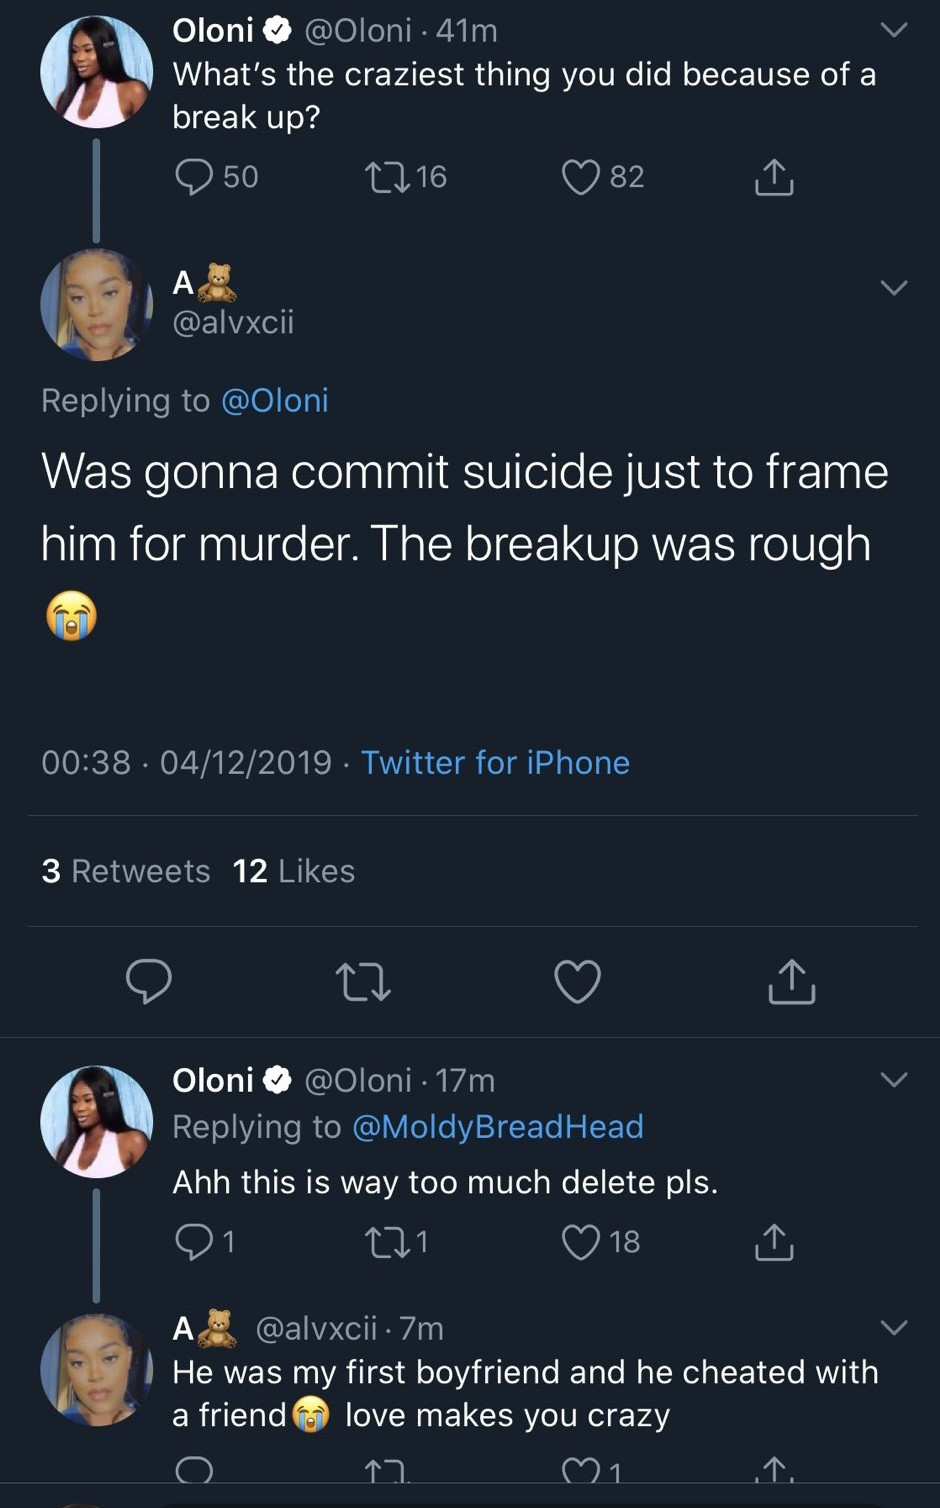Share Oloni's original break up tweet
This screenshot has width=940, height=1508.
click(x=773, y=177)
